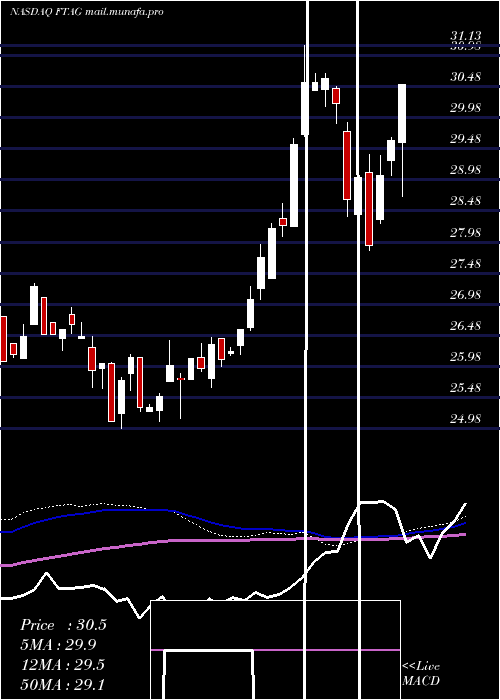The width and height of the screenshot is (500, 700).
Task: Select the 25.98 price axis label
Action: (466, 357)
